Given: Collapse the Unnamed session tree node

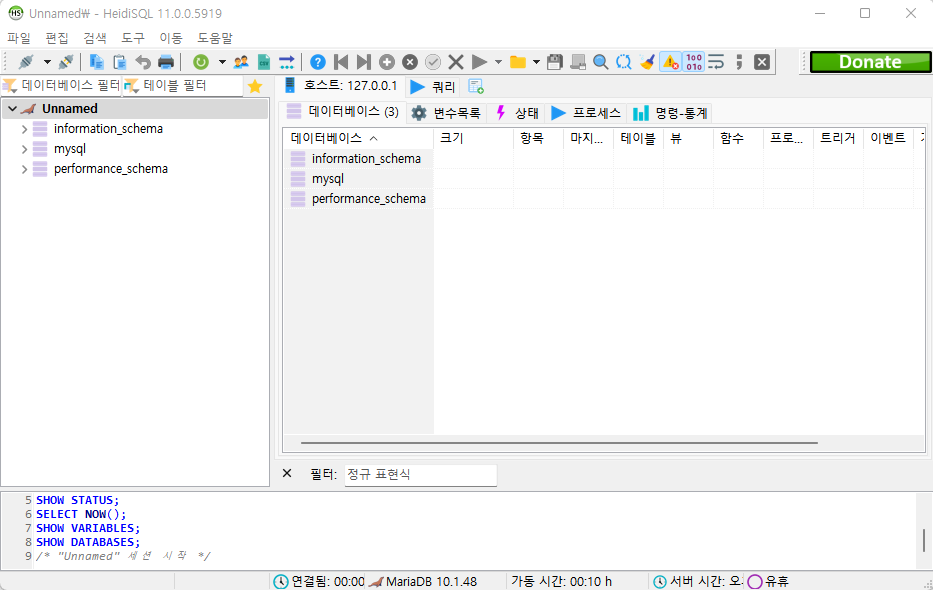Looking at the screenshot, I should click(x=12, y=109).
